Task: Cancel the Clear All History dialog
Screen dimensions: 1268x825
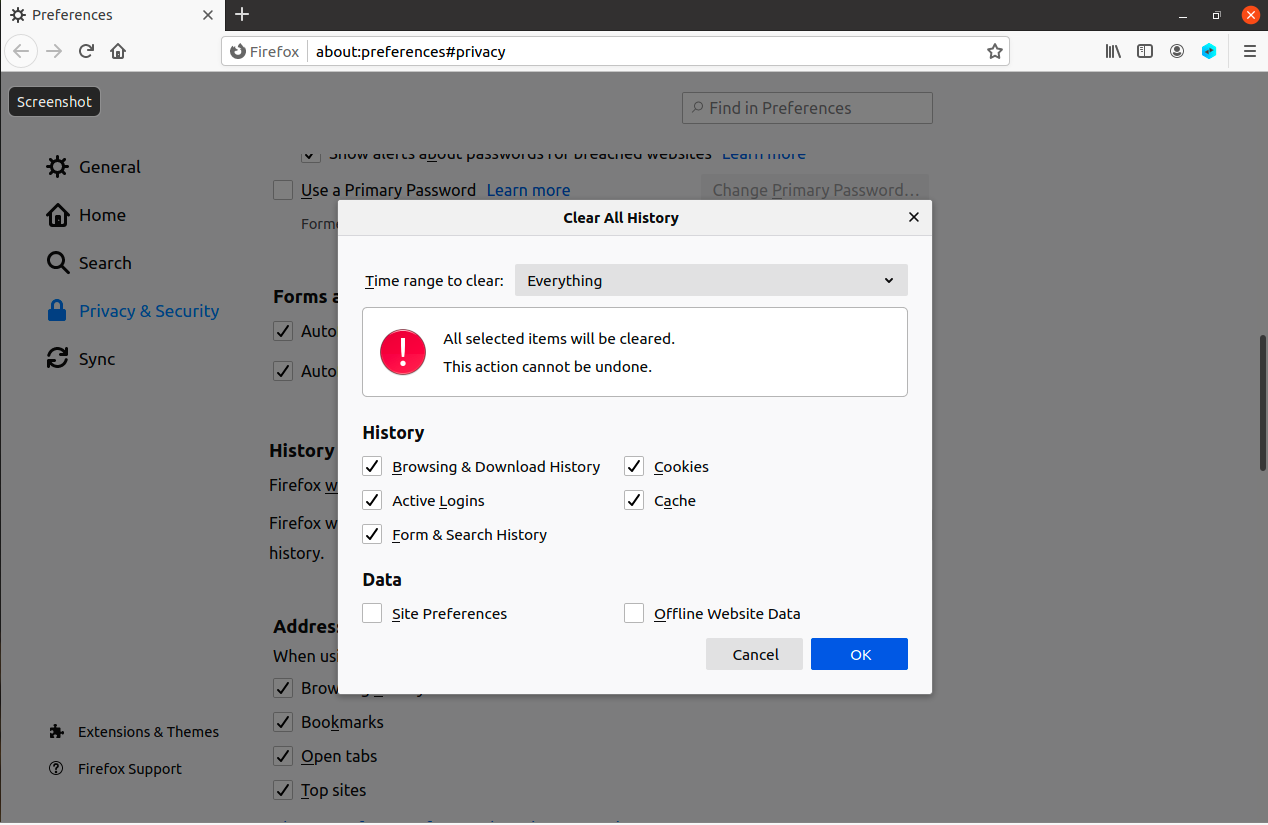Action: click(754, 654)
